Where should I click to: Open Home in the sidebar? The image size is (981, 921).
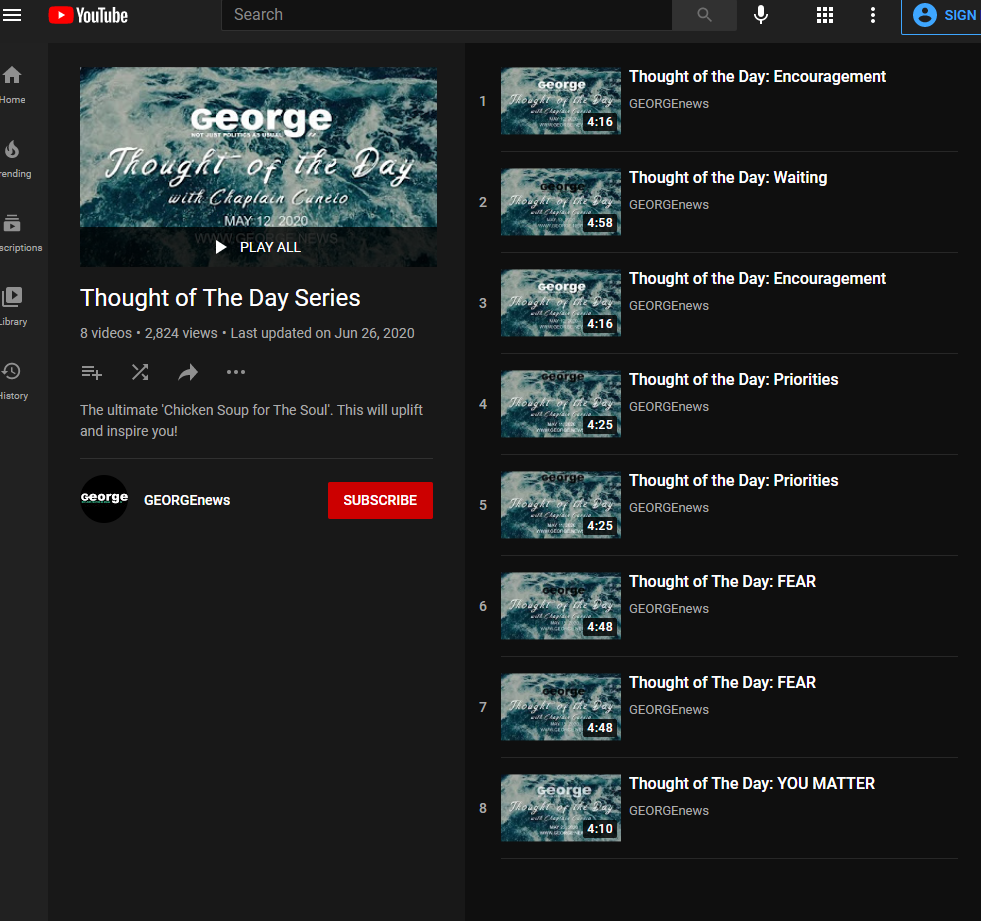(x=13, y=86)
